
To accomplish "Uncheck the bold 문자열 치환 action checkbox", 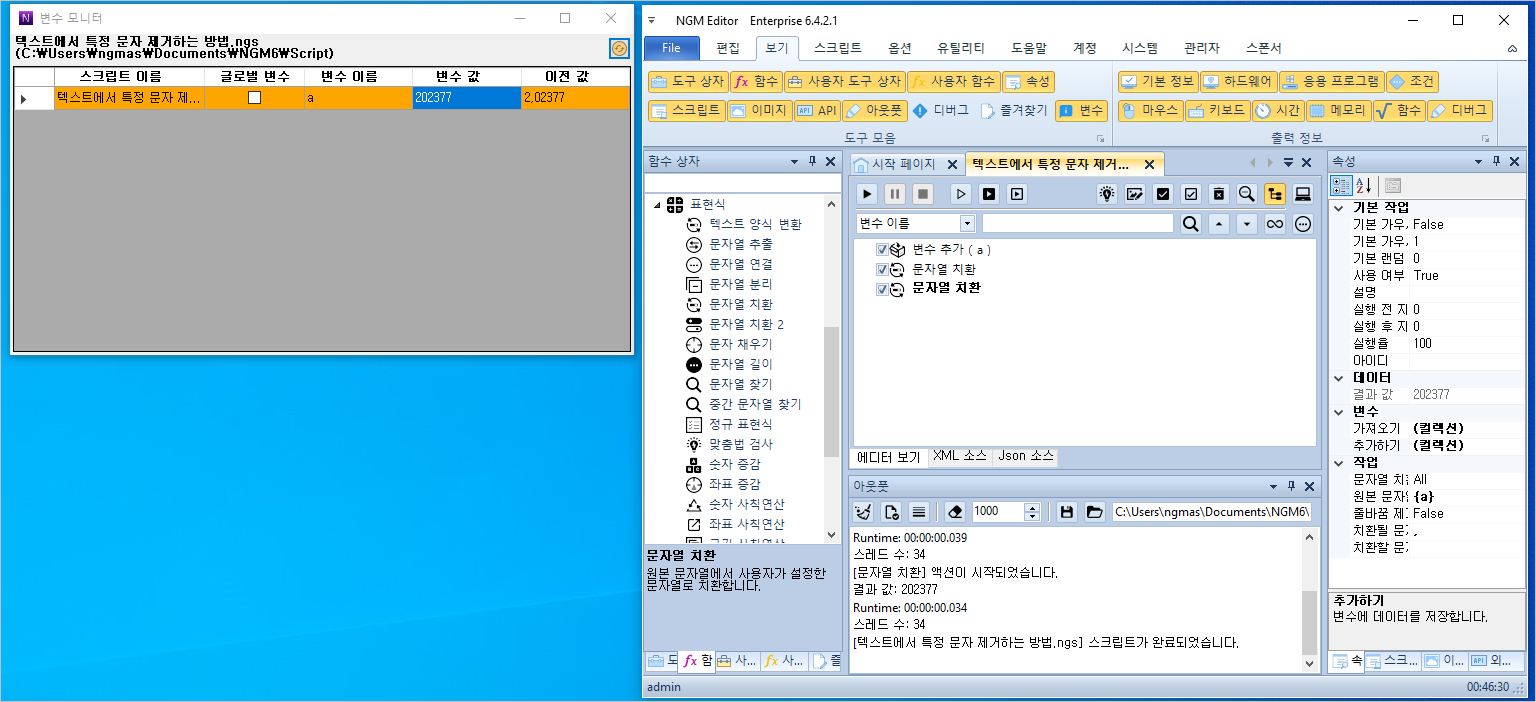I will 882,289.
